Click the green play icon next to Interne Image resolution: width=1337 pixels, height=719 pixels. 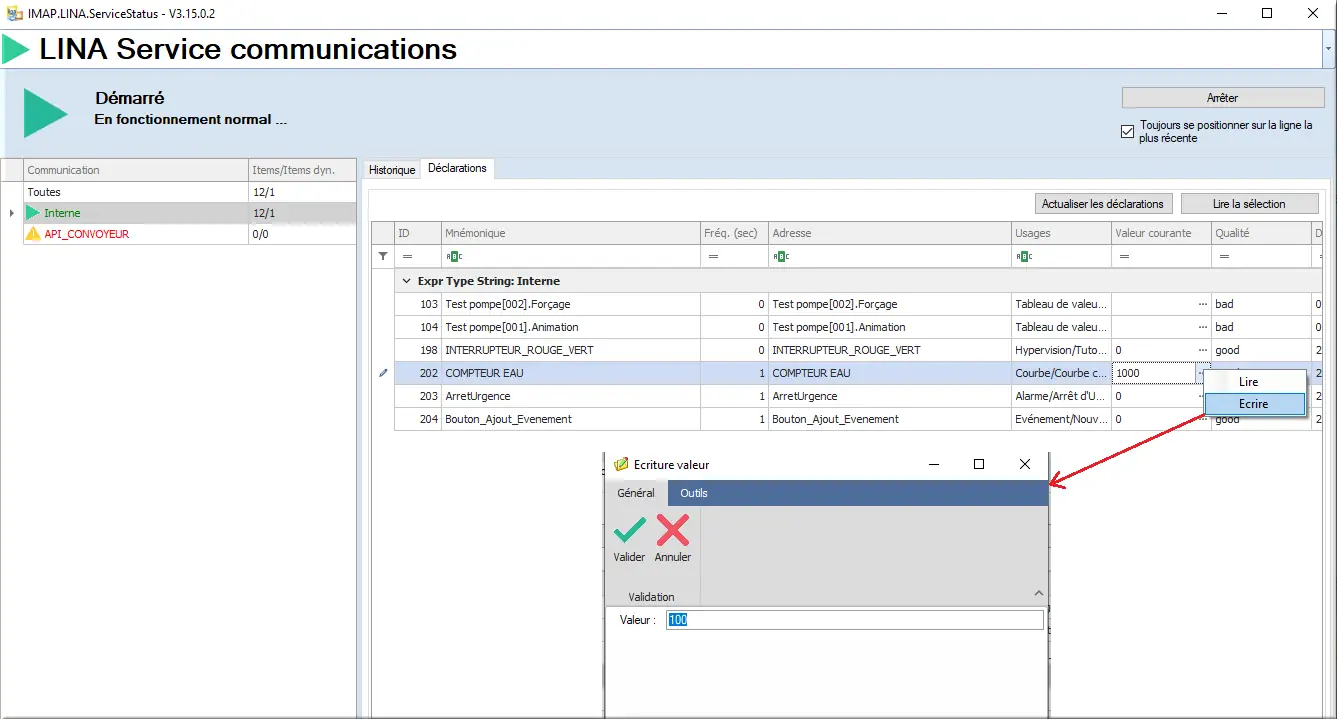click(33, 213)
